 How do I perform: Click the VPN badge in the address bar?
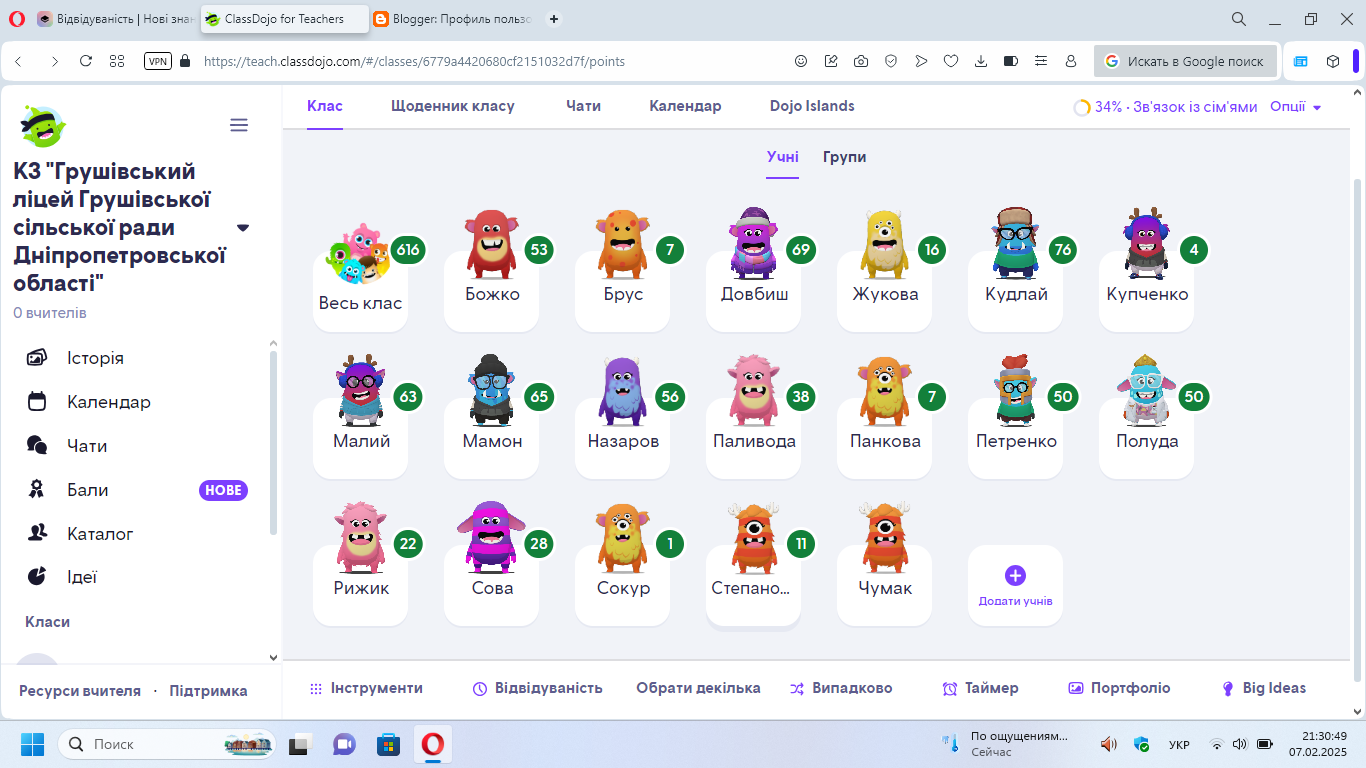coord(158,61)
